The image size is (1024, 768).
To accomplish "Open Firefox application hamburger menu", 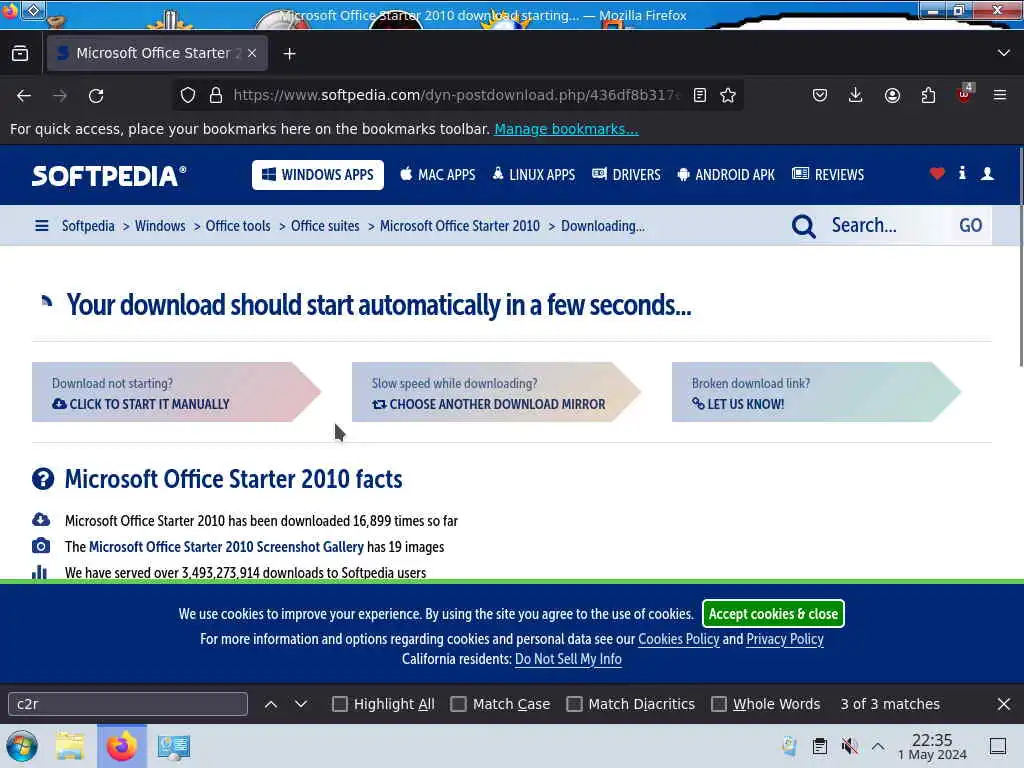I will [x=1000, y=95].
